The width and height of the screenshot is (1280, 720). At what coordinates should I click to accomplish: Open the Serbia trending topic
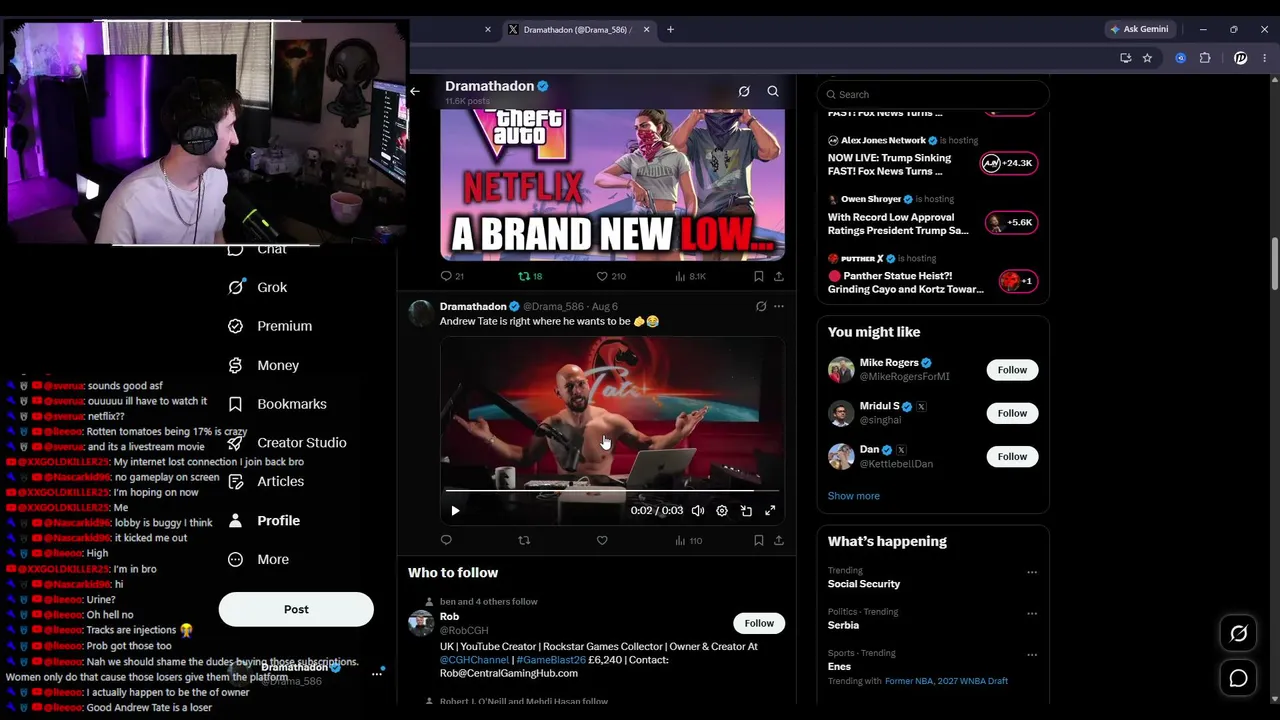843,625
